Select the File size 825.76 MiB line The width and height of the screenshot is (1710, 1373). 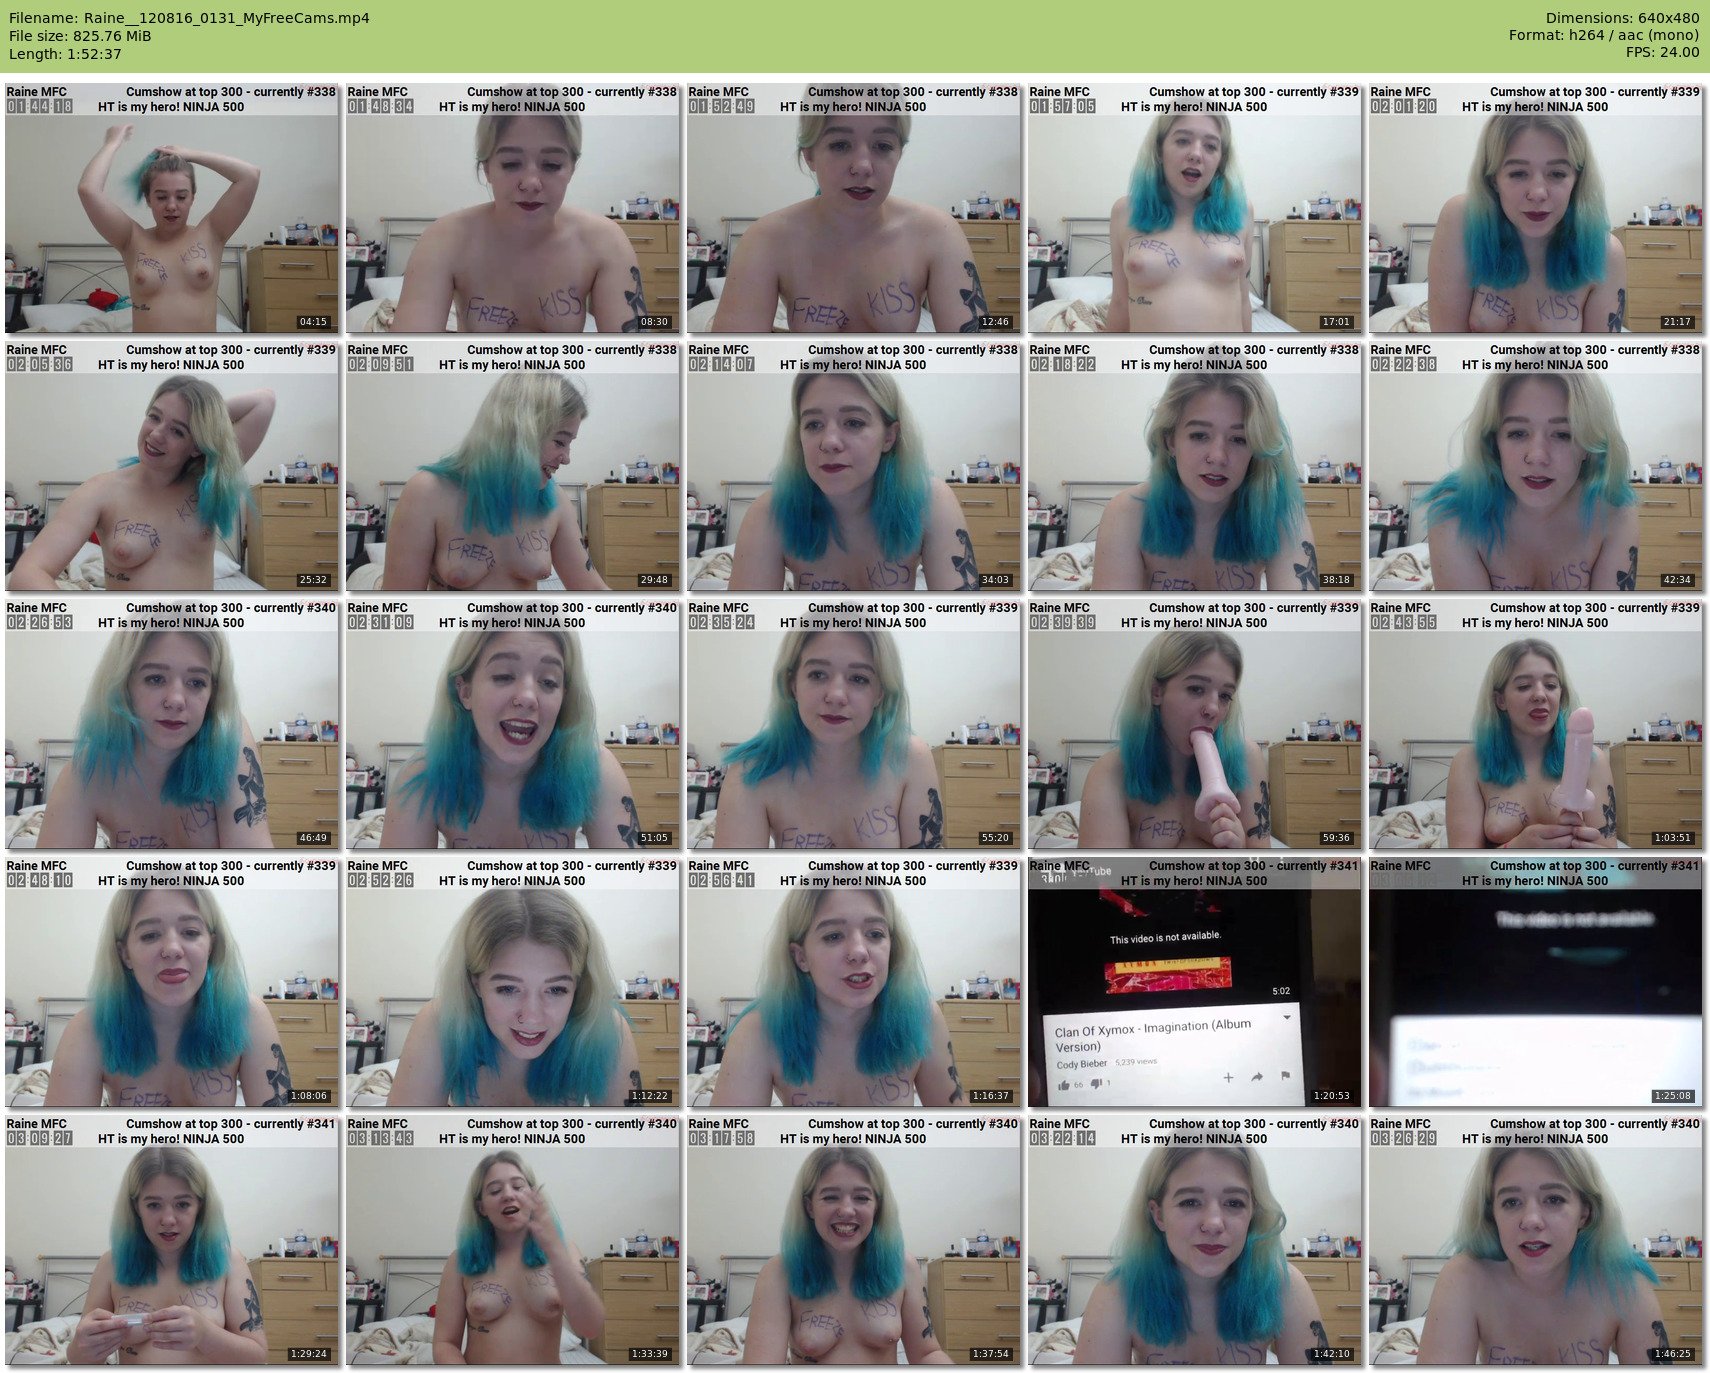(80, 36)
